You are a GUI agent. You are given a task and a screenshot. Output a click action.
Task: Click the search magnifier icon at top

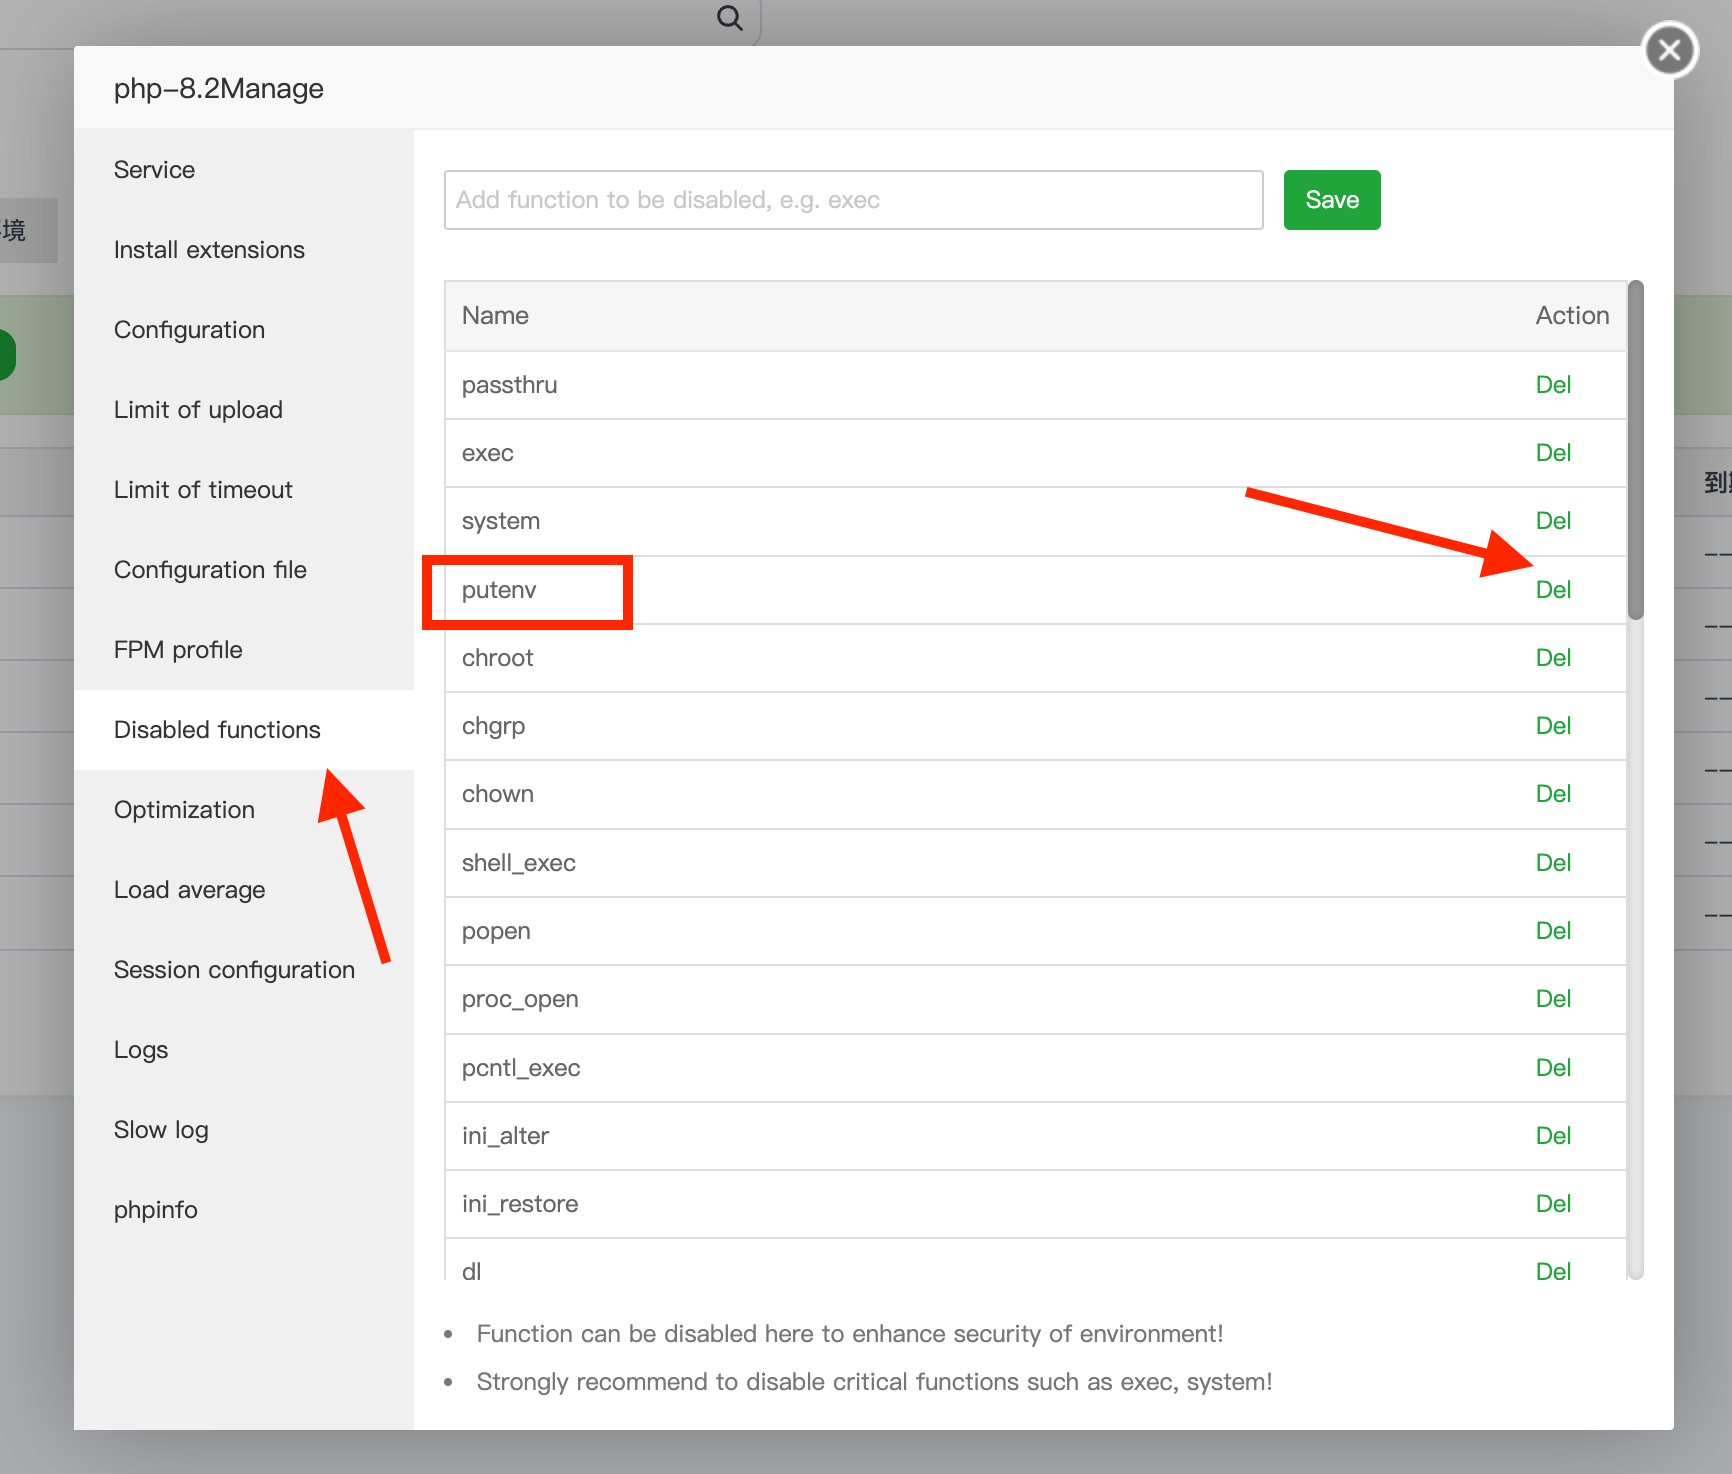(x=730, y=18)
